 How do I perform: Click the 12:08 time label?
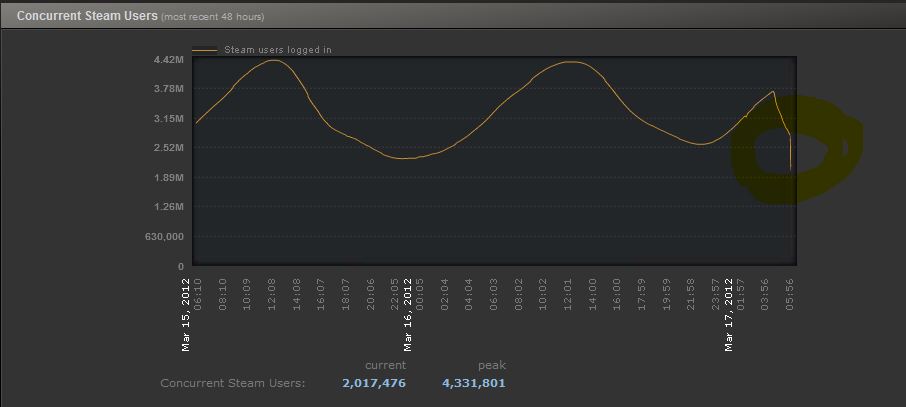(272, 295)
